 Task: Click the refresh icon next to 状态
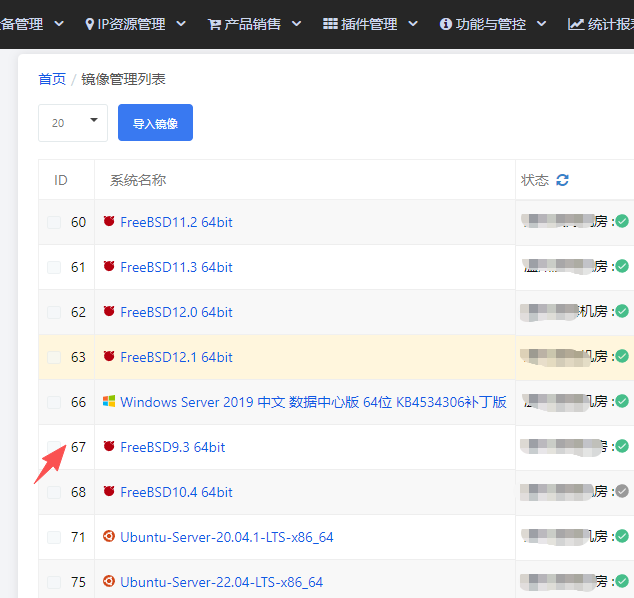(562, 180)
